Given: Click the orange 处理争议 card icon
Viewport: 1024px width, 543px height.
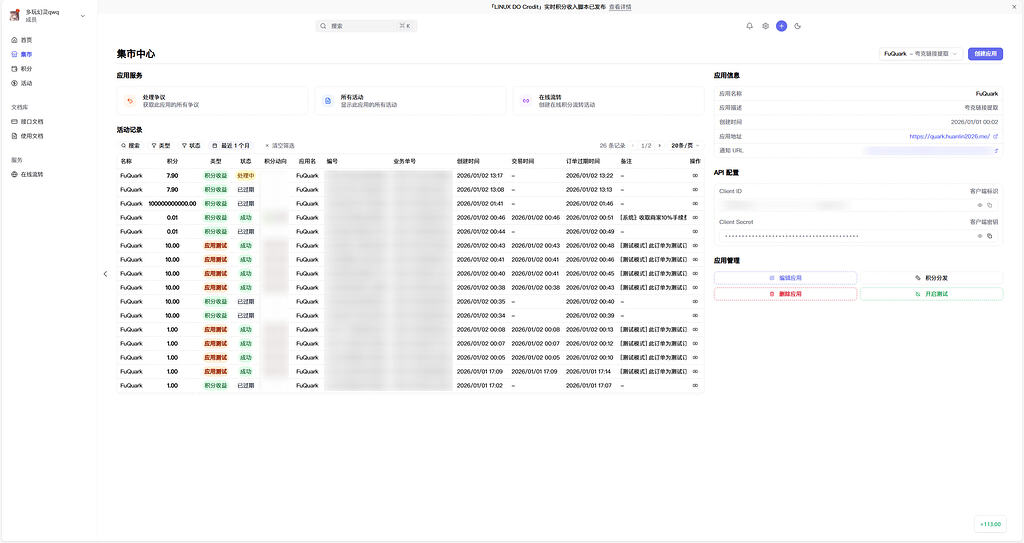Looking at the screenshot, I should pyautogui.click(x=130, y=101).
